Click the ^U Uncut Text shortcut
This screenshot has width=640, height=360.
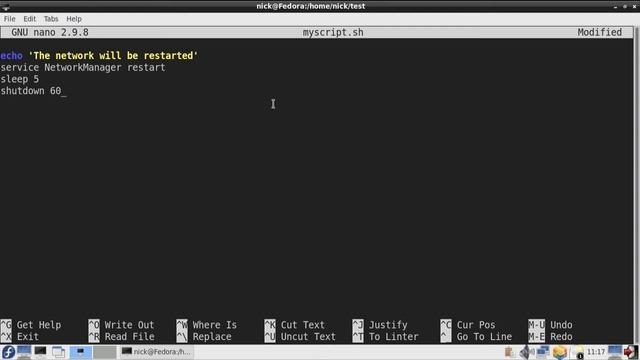(300, 337)
